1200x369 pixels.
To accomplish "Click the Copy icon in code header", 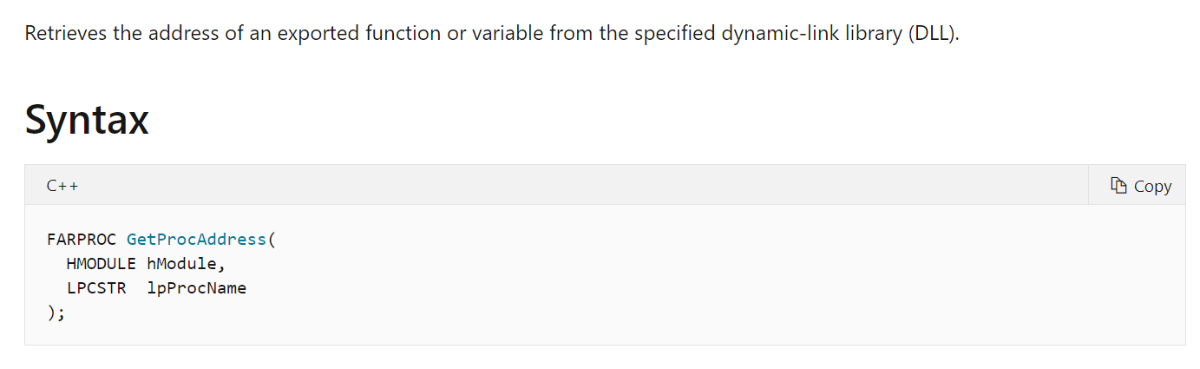I will 1119,185.
